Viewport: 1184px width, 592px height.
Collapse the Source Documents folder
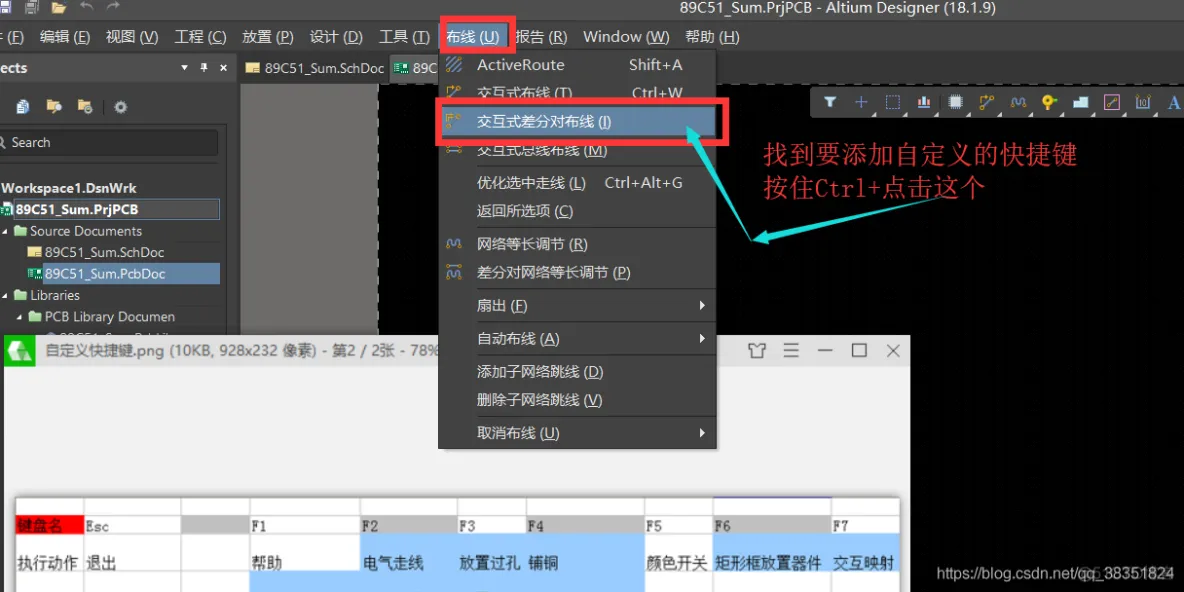pyautogui.click(x=6, y=231)
